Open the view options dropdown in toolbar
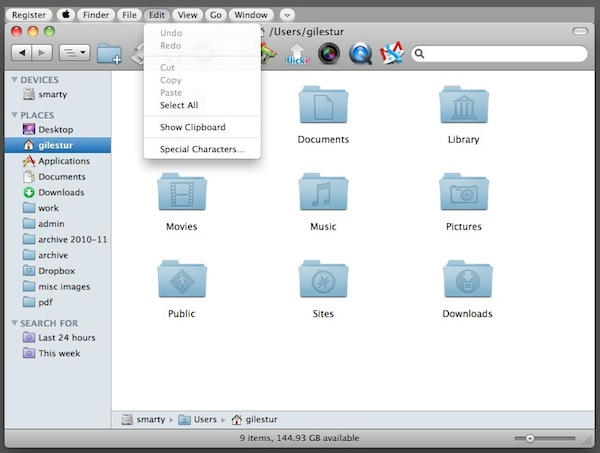600x453 pixels. point(74,52)
